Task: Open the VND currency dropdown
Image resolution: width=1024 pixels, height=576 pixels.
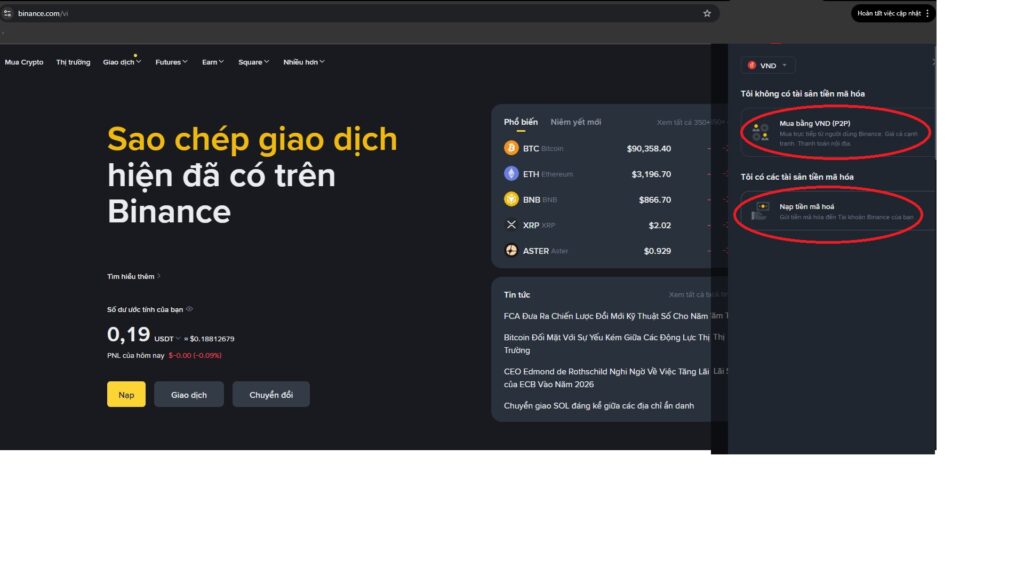Action: [768, 65]
